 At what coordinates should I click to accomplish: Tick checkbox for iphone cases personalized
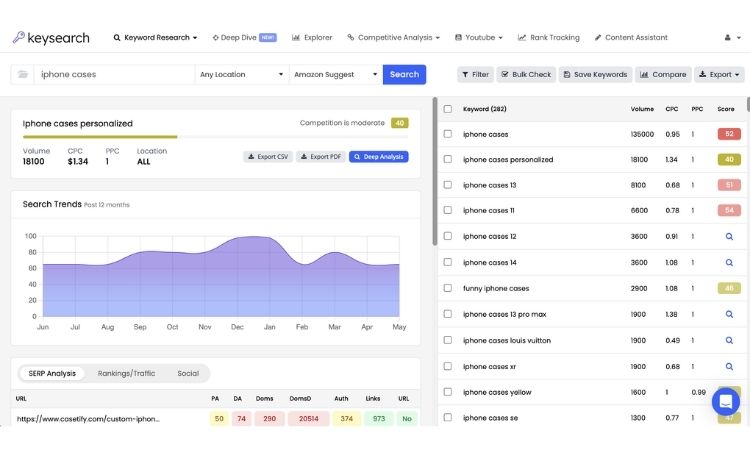(x=448, y=159)
